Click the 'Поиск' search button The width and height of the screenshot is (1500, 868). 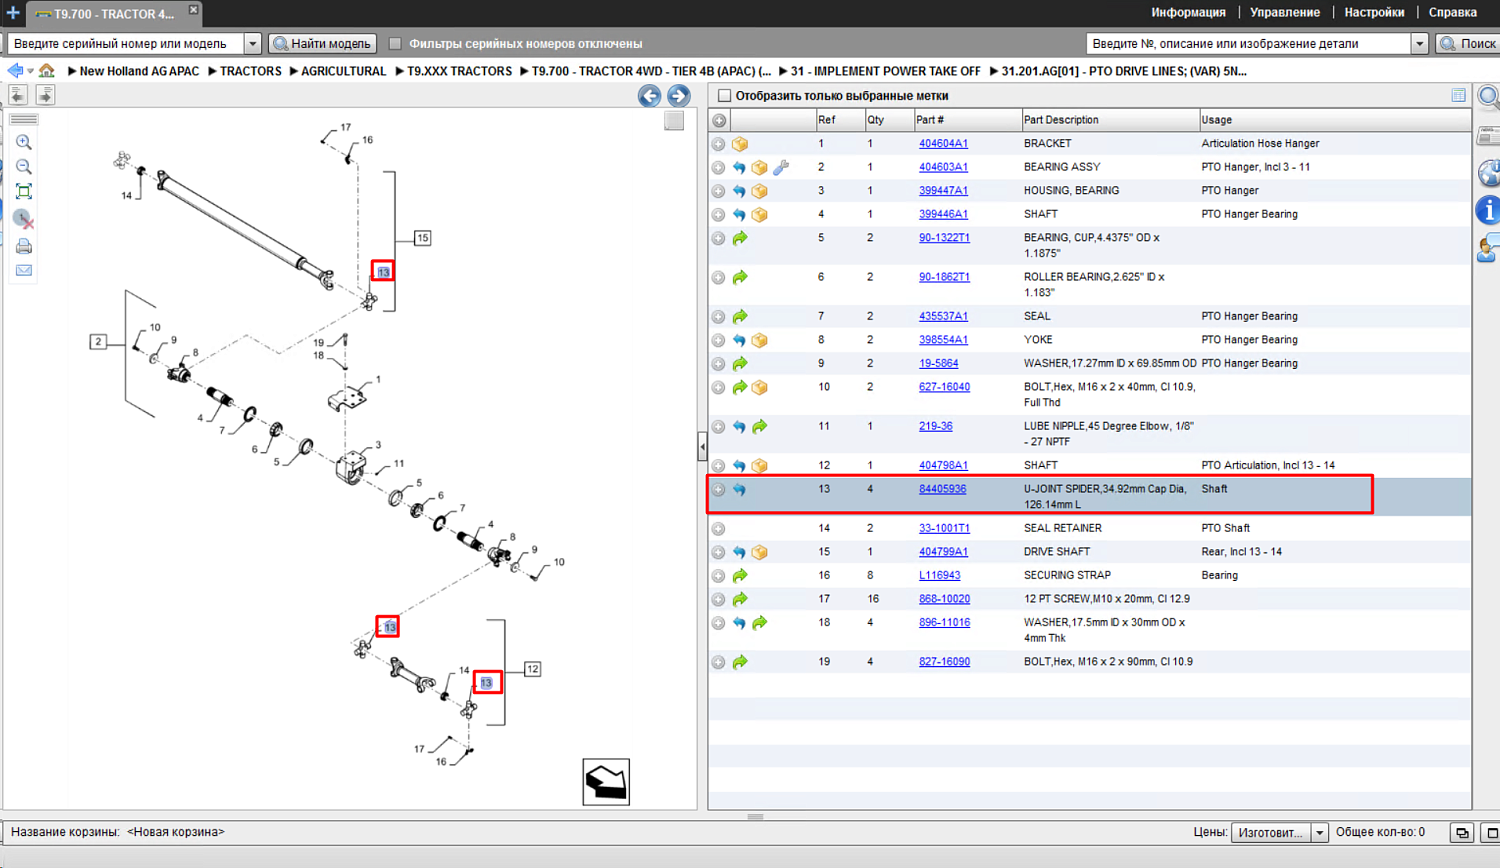[1468, 44]
